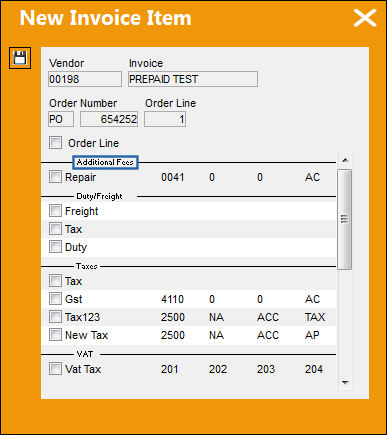387x435 pixels.
Task: Click ACC in the New Tax row
Action: click(x=268, y=335)
